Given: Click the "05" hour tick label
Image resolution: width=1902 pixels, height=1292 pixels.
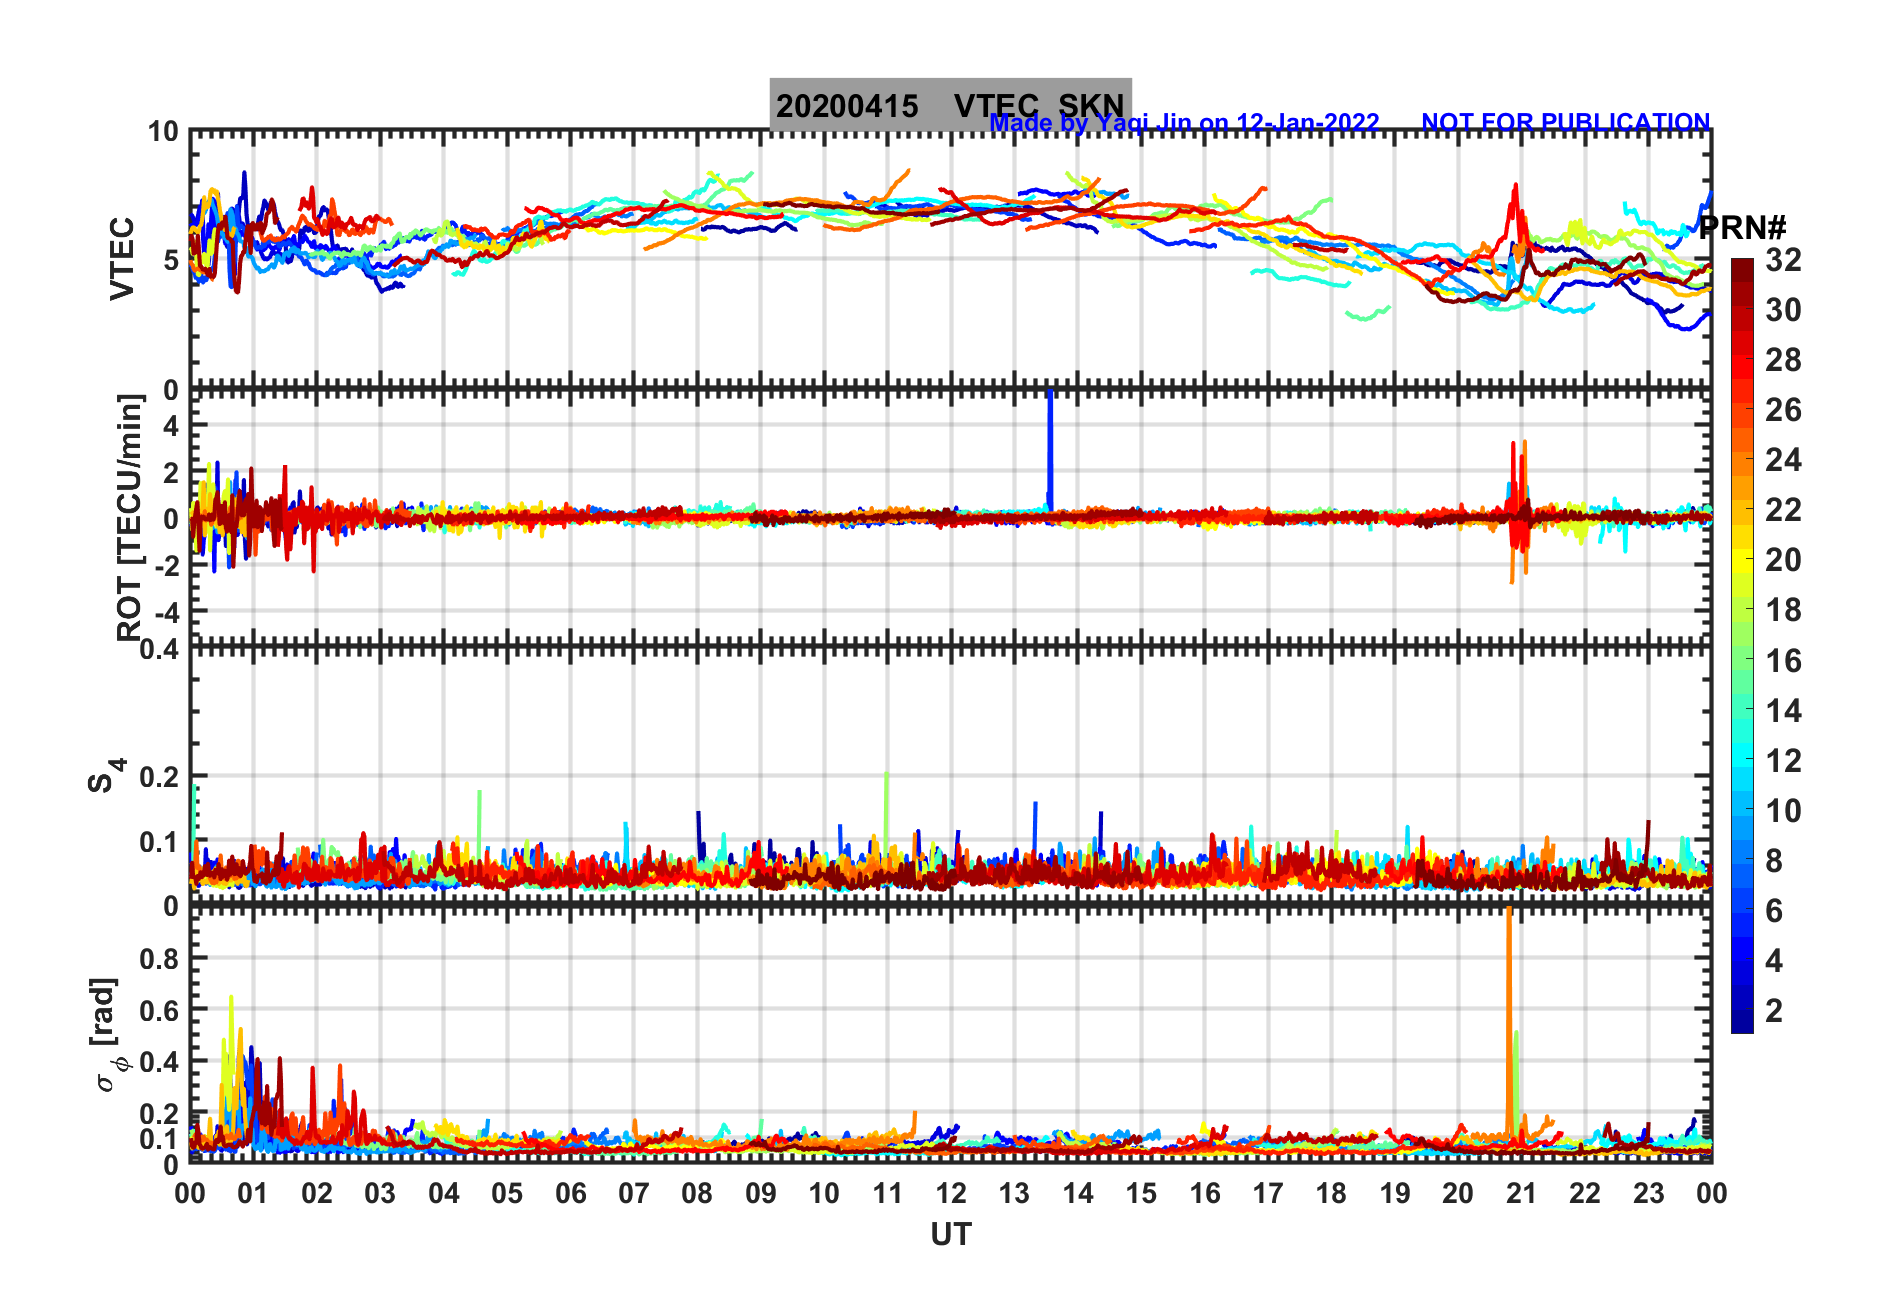Looking at the screenshot, I should [x=507, y=1193].
